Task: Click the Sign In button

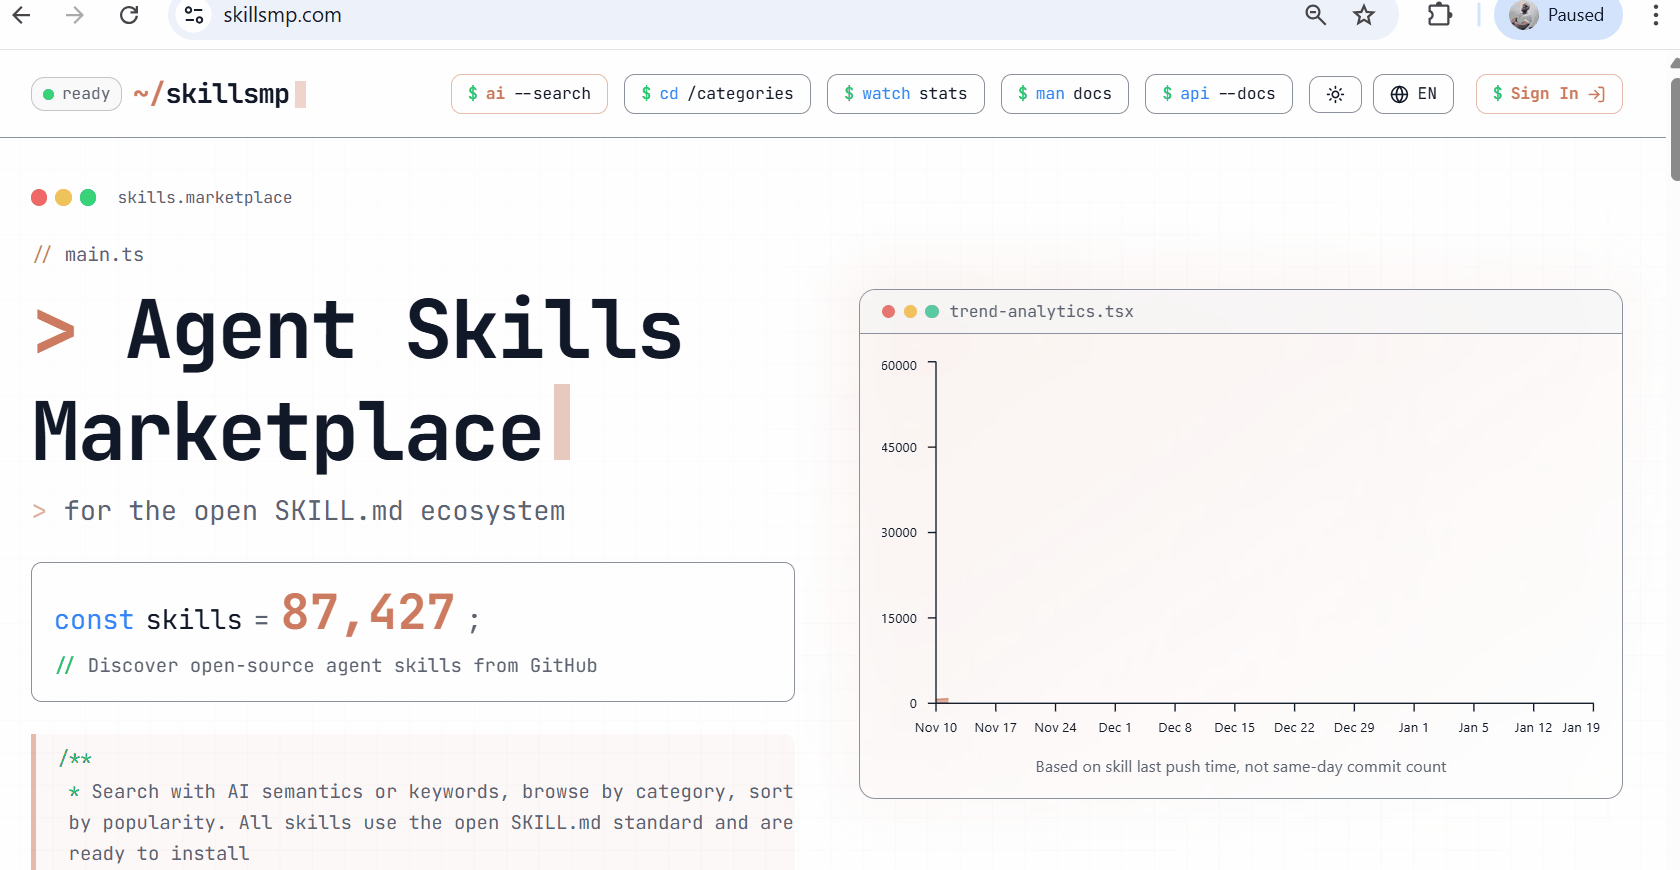Action: pos(1549,94)
